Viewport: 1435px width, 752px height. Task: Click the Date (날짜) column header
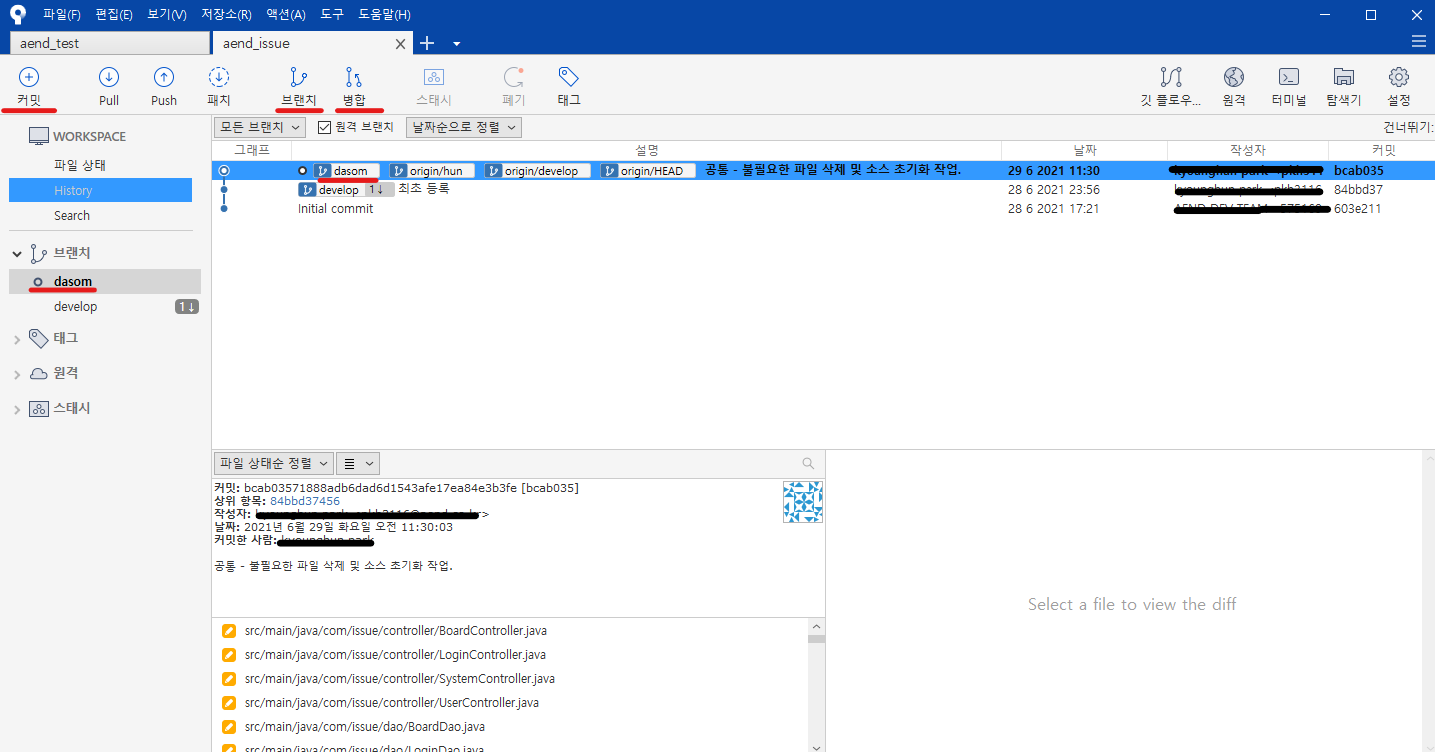[x=1085, y=150]
